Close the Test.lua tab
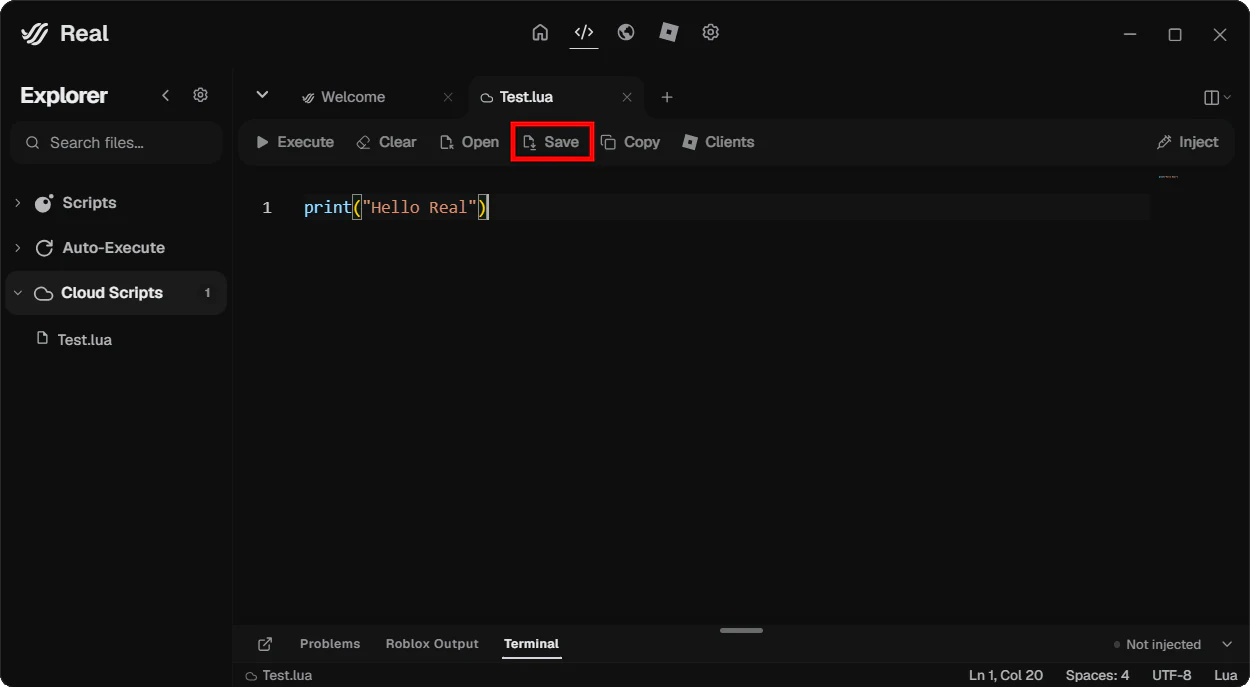The width and height of the screenshot is (1250, 687). pyautogui.click(x=627, y=97)
